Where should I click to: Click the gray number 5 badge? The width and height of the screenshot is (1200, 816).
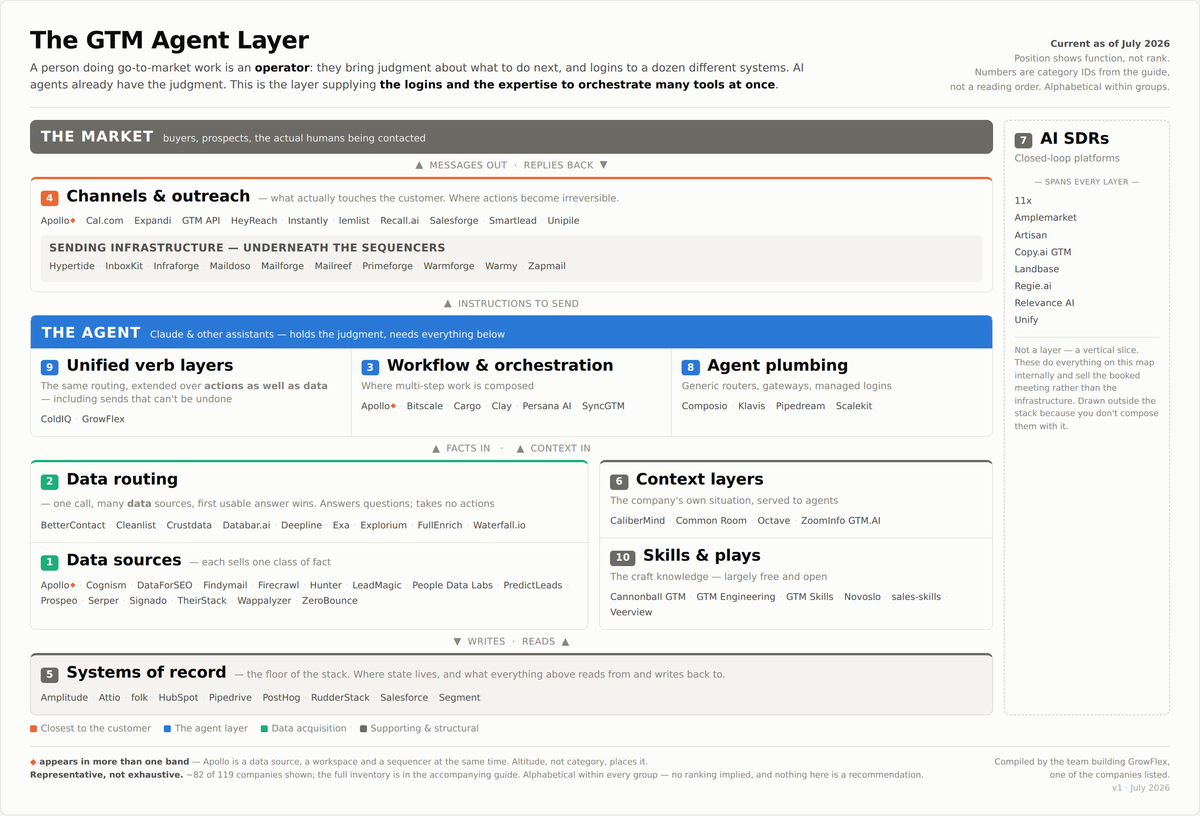tap(50, 675)
